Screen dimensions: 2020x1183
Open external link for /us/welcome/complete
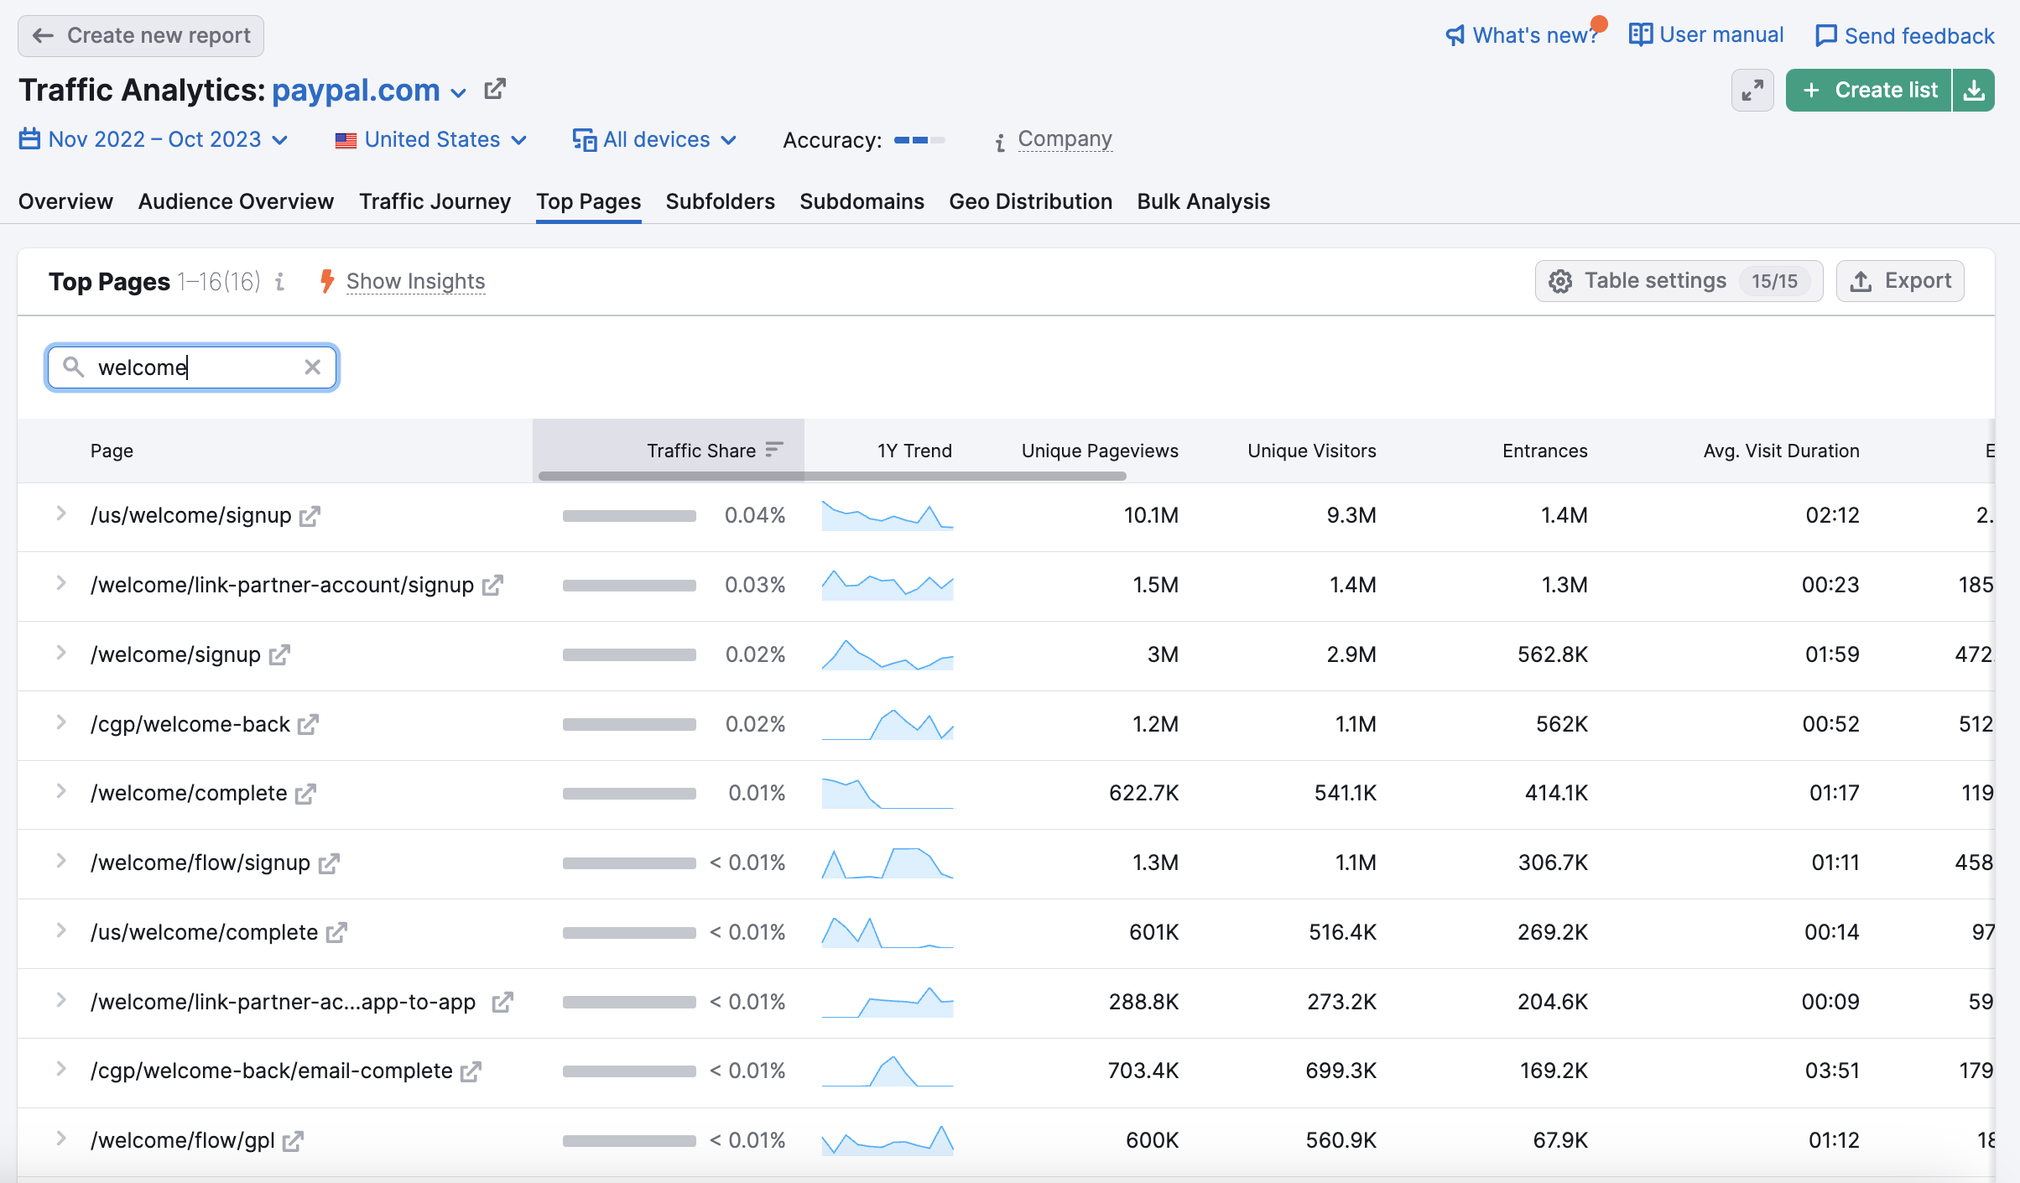(337, 932)
